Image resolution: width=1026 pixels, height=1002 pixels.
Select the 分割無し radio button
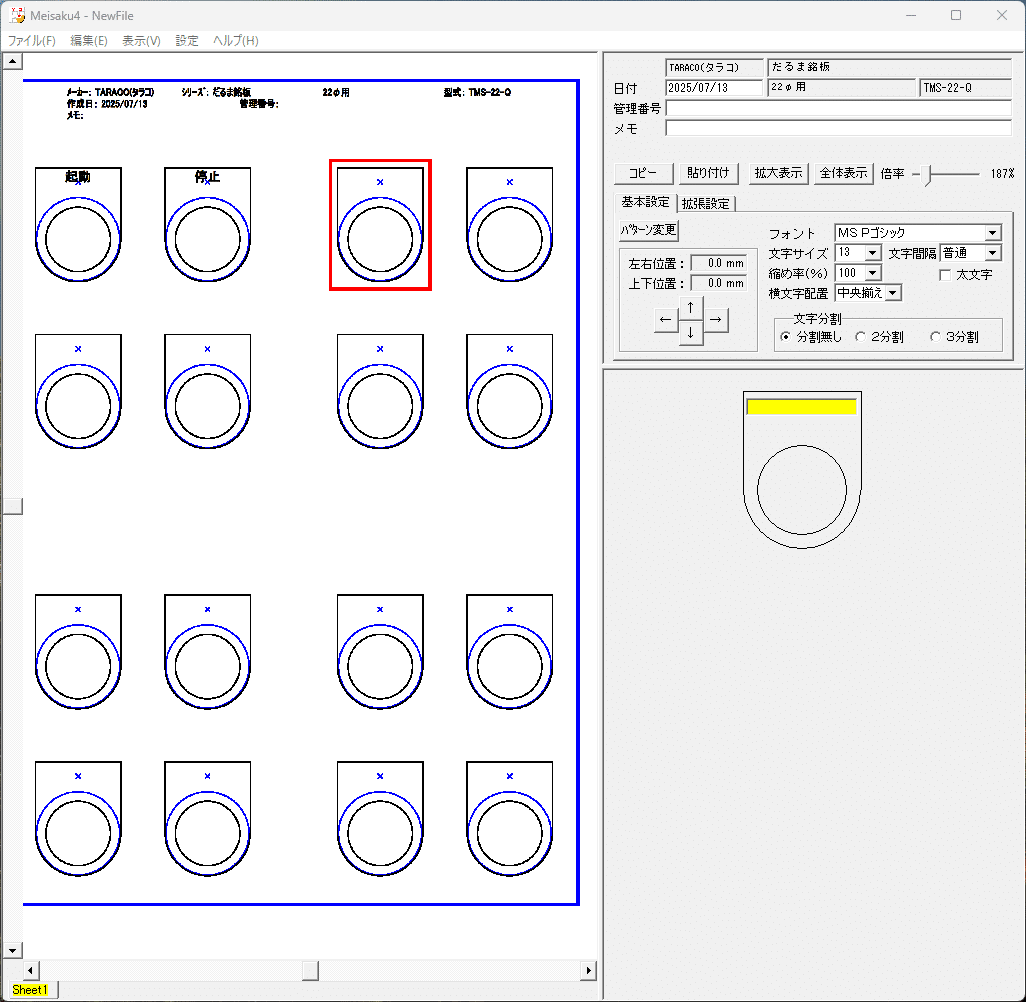(x=785, y=336)
